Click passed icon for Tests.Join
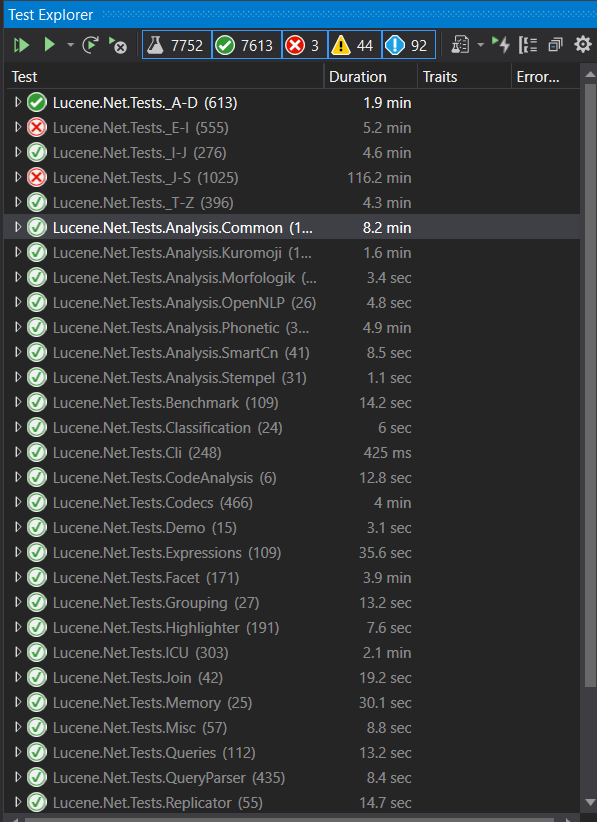Screen dimensions: 597x822 pos(37,677)
